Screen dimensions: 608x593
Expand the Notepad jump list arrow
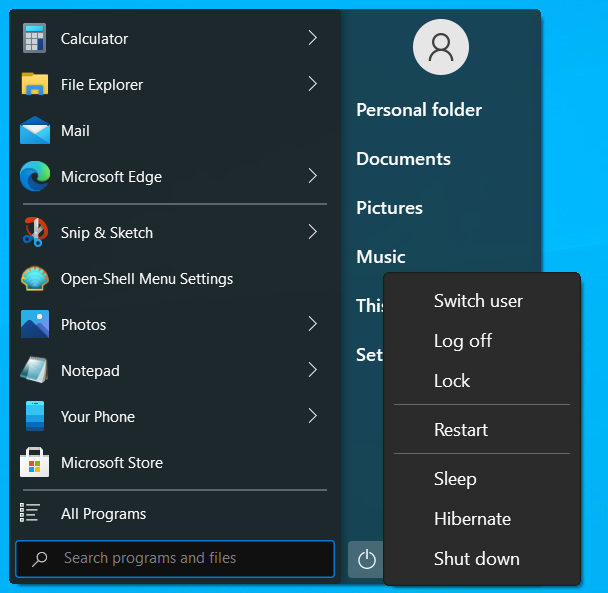313,370
